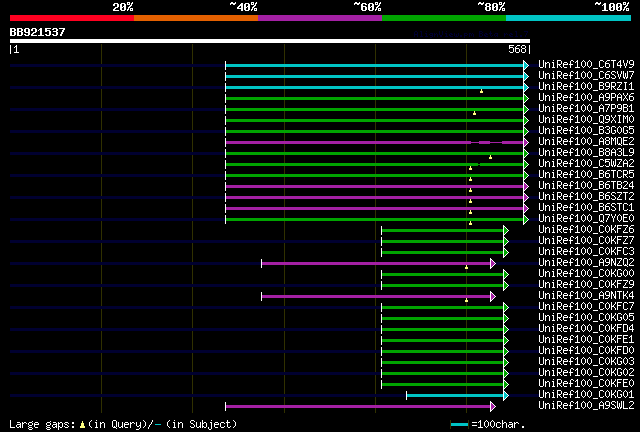Select the UniRef100_B6SZT2 label

[586, 197]
